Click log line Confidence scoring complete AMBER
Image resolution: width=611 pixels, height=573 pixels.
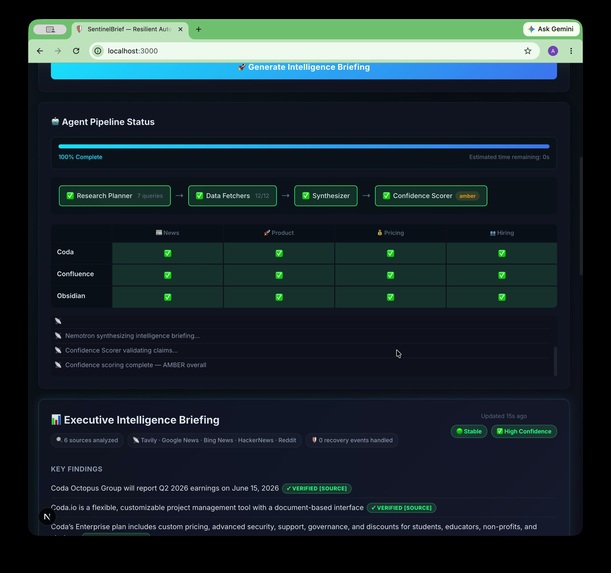(x=136, y=365)
